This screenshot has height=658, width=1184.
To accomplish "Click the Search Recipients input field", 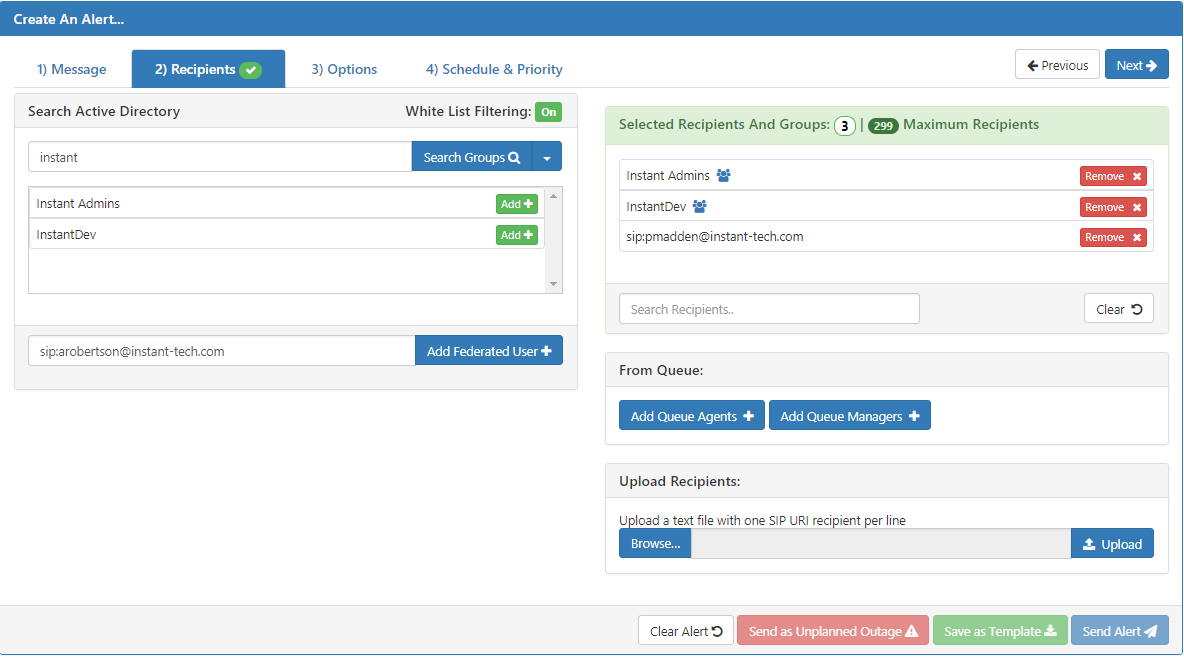I will pyautogui.click(x=769, y=309).
